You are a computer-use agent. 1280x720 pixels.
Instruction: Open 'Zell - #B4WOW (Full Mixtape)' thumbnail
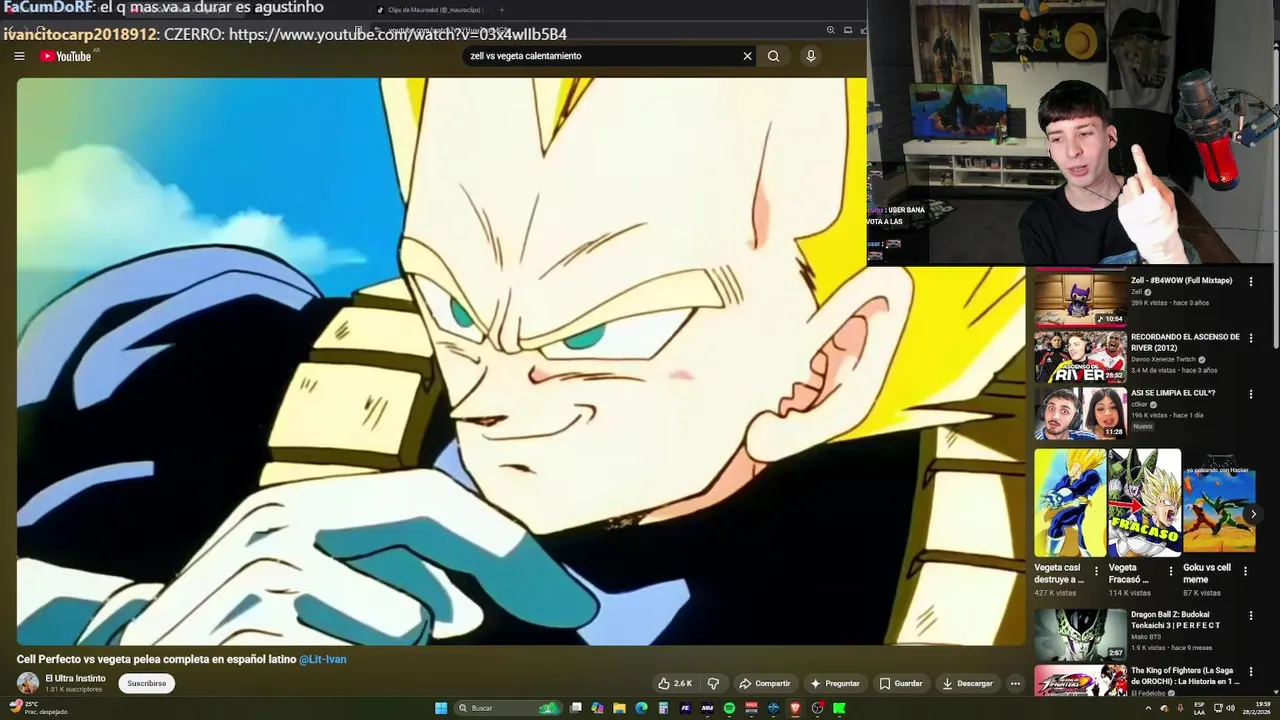tap(1080, 299)
